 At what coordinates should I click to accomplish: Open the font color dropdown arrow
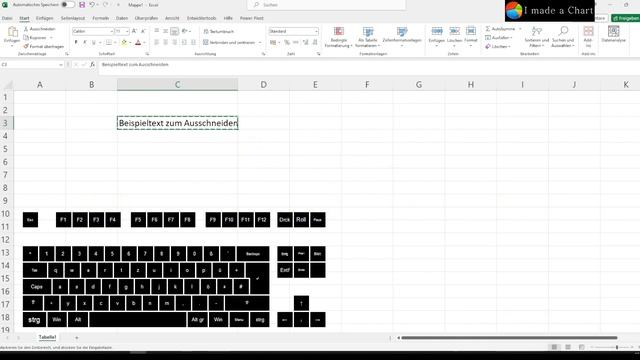[144, 42]
